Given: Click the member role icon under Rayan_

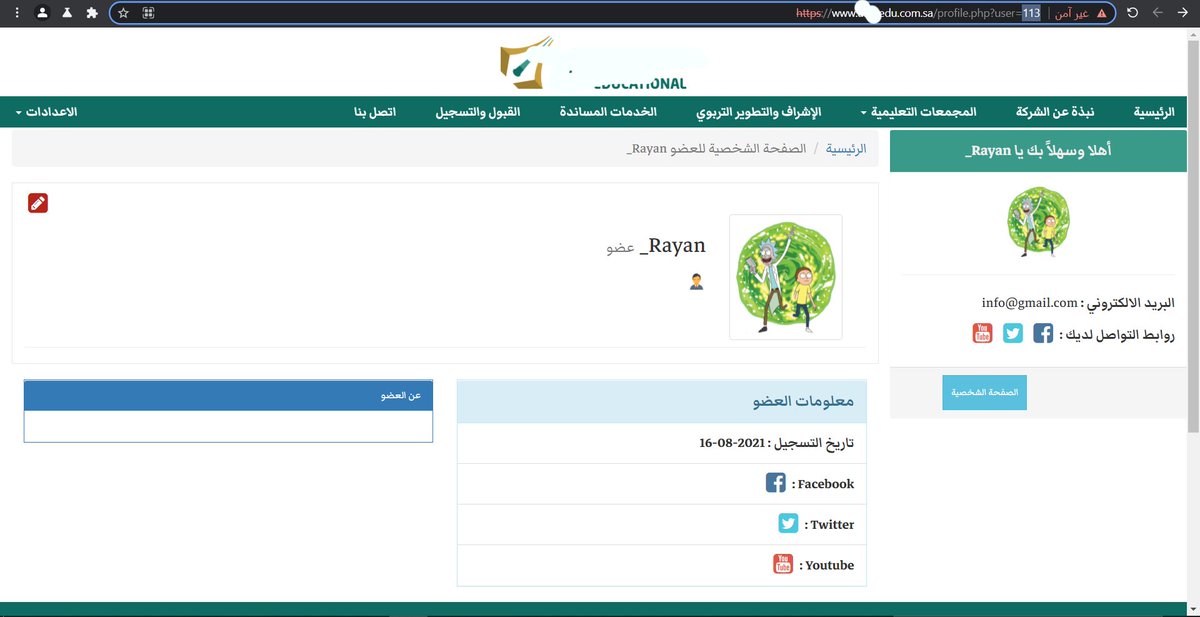Looking at the screenshot, I should [x=697, y=282].
